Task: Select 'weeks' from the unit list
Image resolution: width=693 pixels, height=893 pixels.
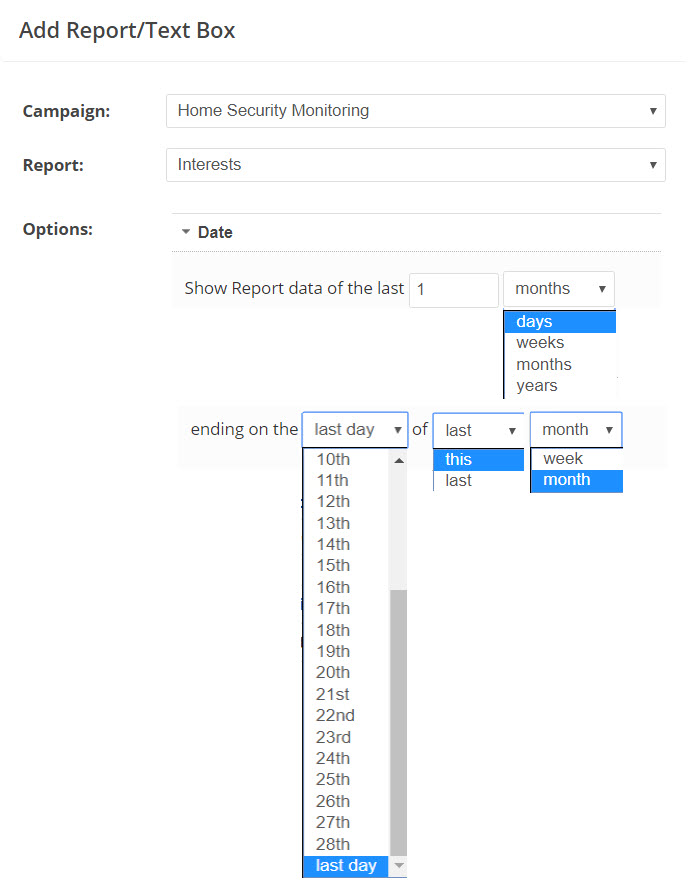Action: click(560, 343)
